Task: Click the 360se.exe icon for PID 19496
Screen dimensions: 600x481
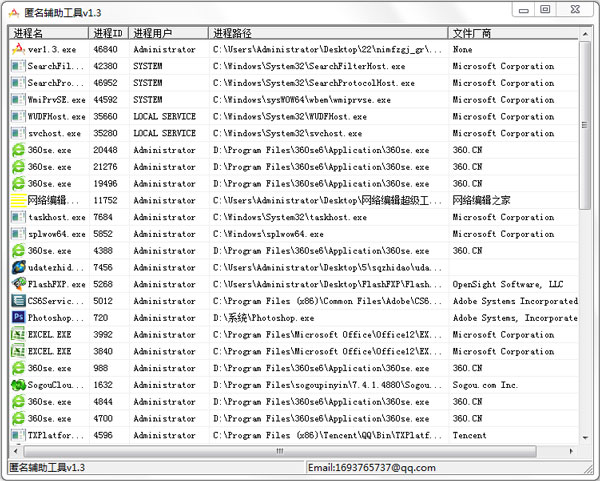Action: click(18, 184)
